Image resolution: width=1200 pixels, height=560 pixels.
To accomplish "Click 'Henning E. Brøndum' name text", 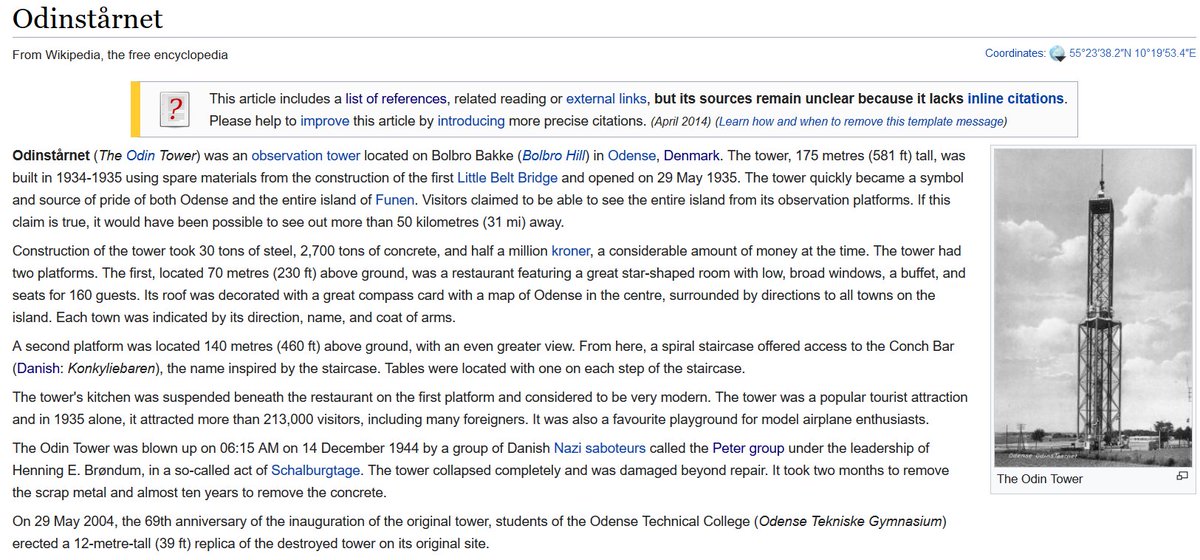I will pos(78,469).
